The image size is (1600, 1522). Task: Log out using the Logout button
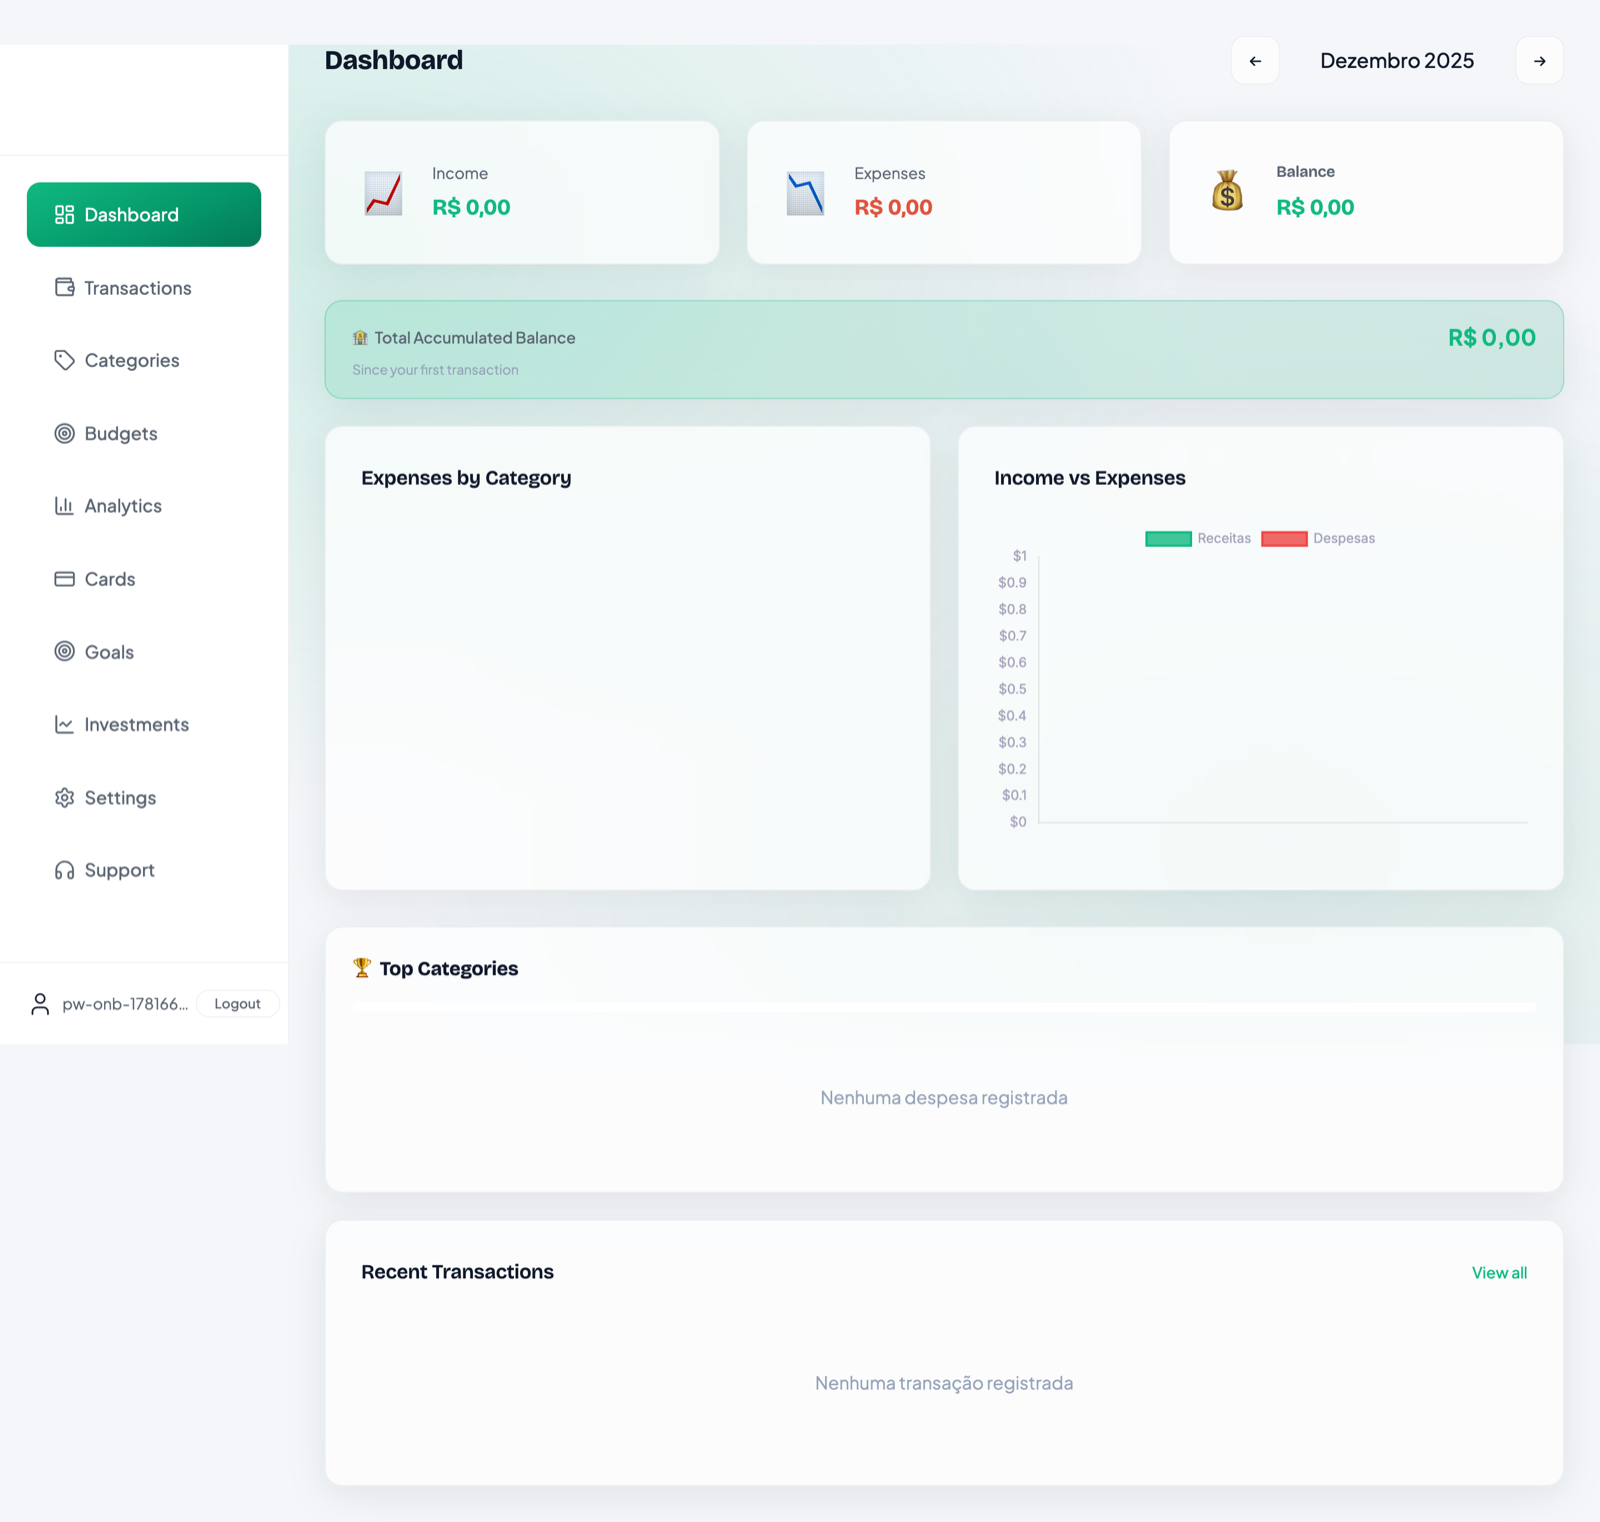click(237, 1004)
